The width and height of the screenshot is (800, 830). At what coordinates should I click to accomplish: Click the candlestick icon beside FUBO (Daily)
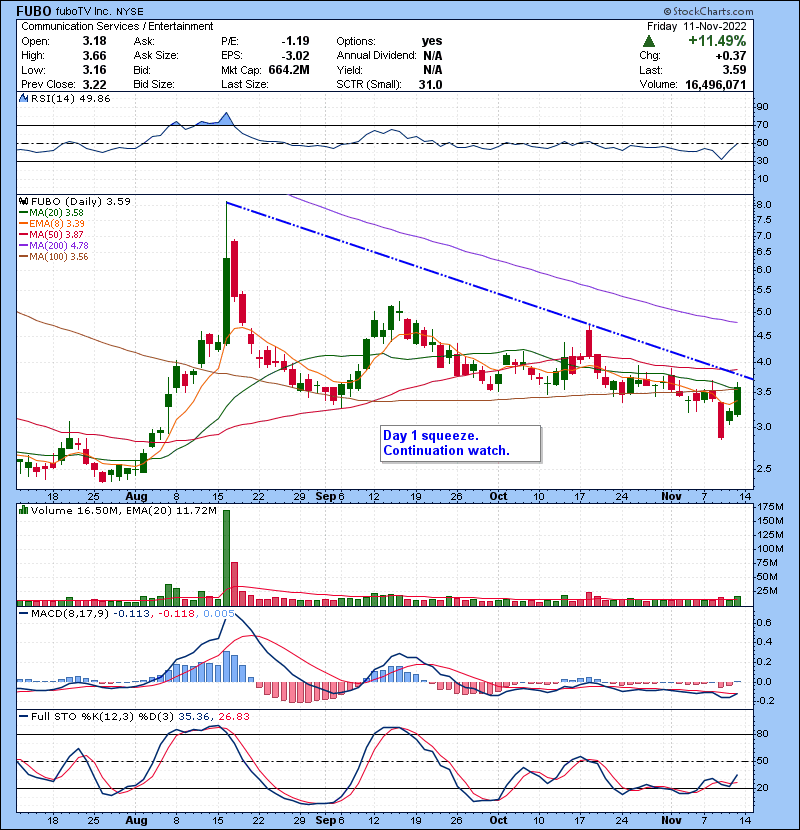point(24,202)
